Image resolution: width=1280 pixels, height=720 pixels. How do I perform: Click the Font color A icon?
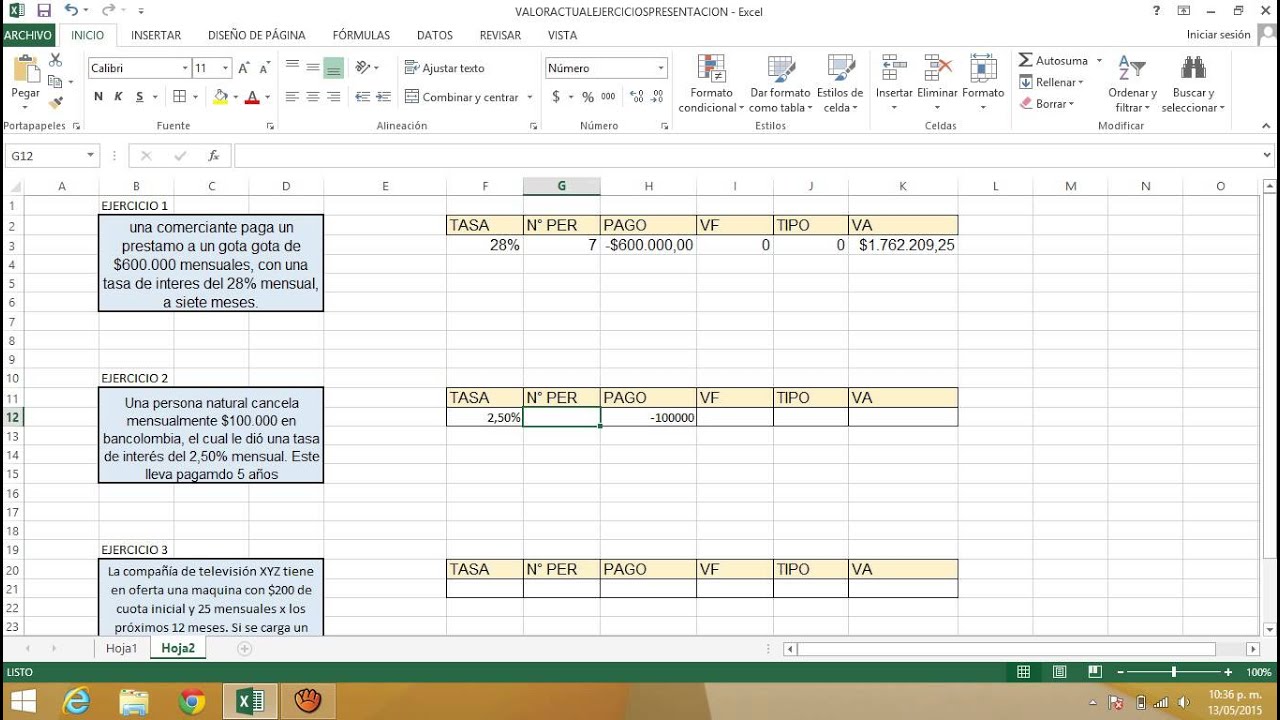click(x=252, y=97)
